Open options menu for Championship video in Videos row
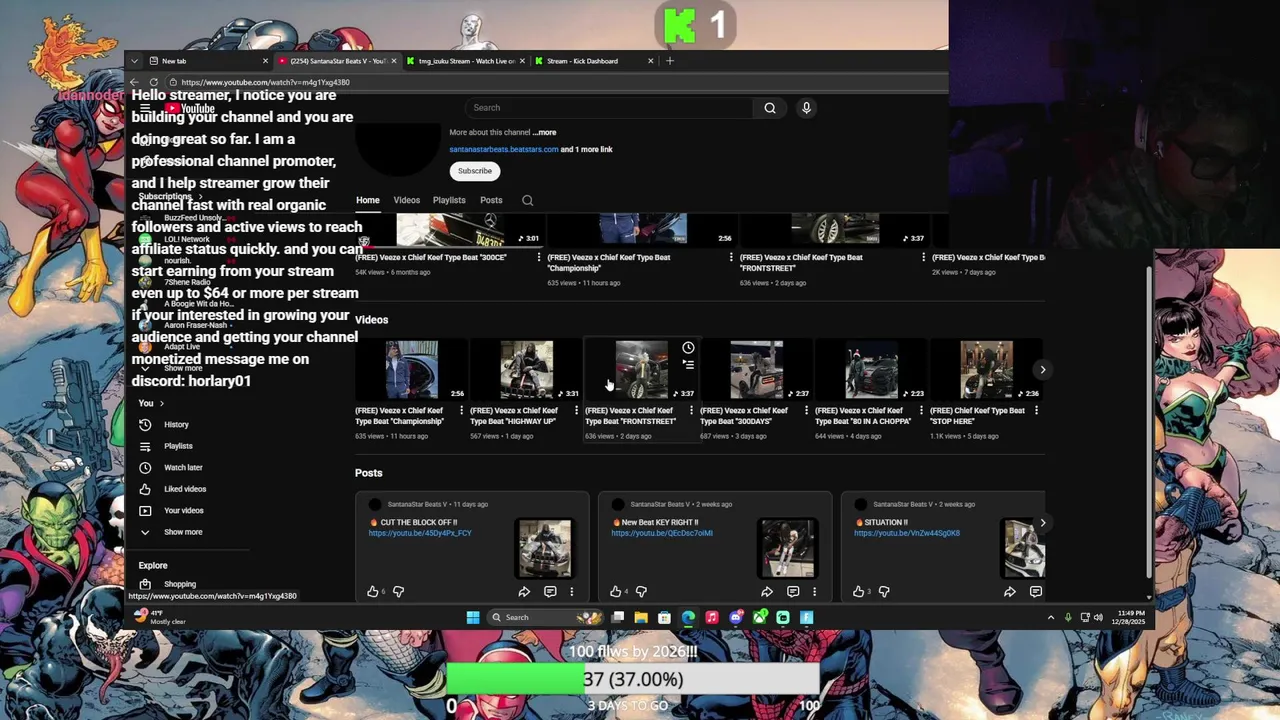Viewport: 1280px width, 720px height. (x=461, y=410)
